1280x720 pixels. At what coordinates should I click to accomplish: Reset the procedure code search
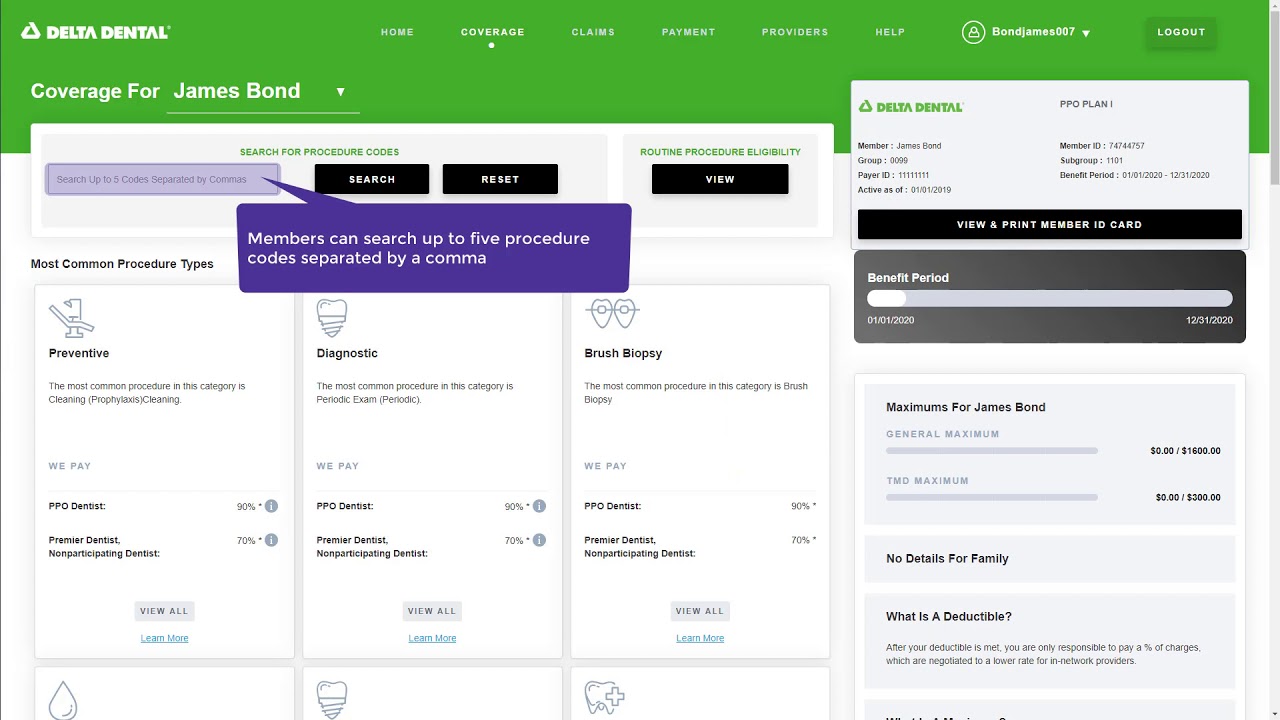(500, 179)
